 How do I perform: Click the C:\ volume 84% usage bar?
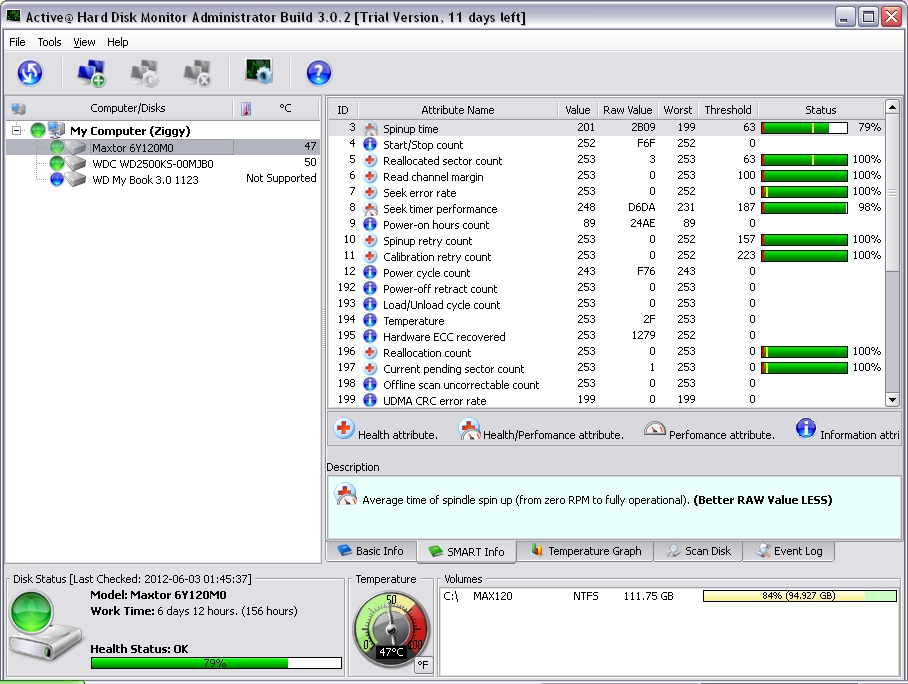799,596
